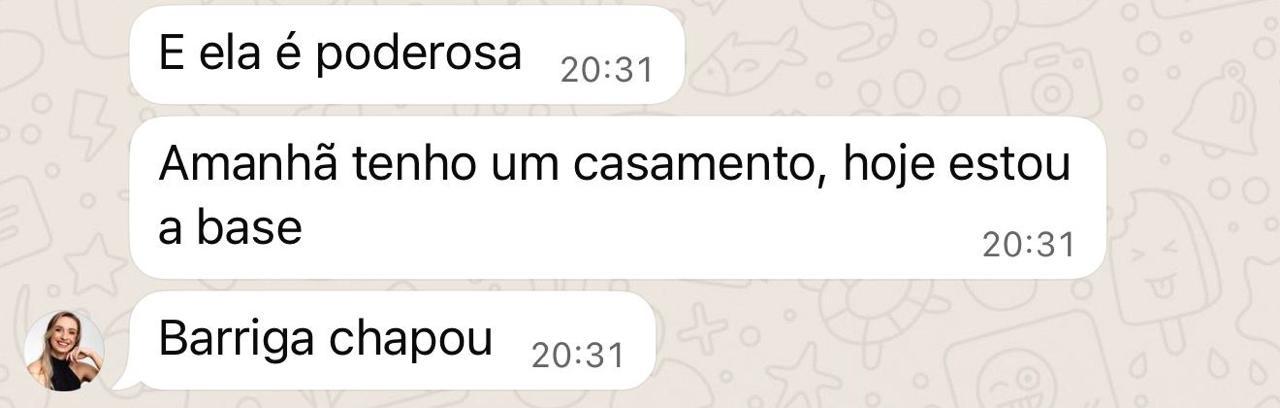Open the sender's profile picture avatar
Viewport: 1280px width, 408px height.
[x=64, y=350]
